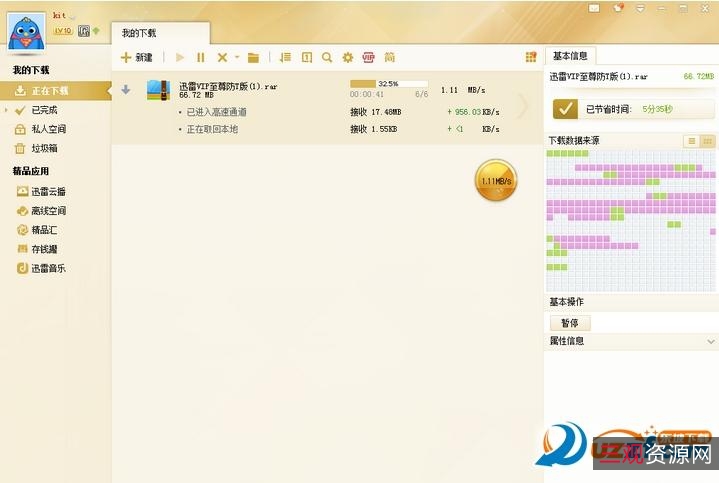
Task: Click the username kit
Action: click(x=59, y=15)
